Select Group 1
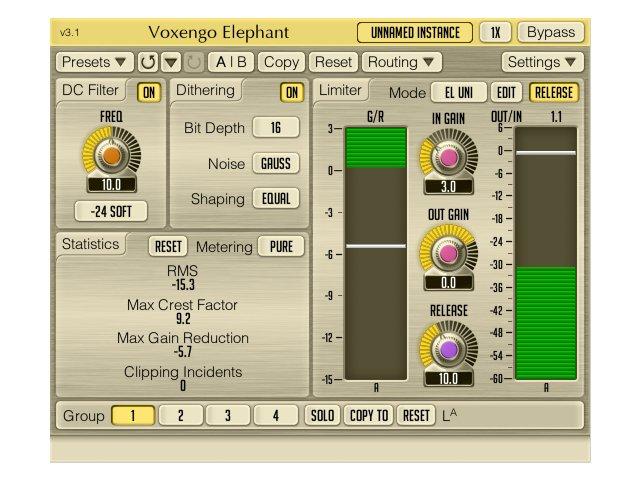The height and width of the screenshot is (480, 640). coord(133,416)
